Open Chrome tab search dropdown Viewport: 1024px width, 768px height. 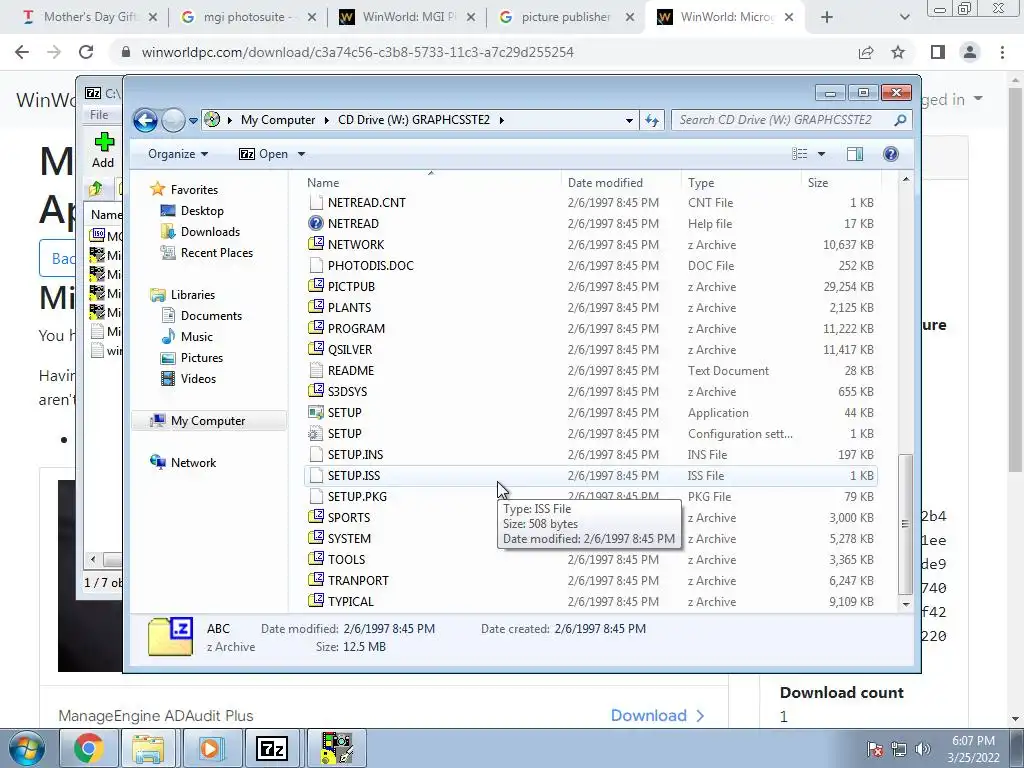(x=904, y=17)
